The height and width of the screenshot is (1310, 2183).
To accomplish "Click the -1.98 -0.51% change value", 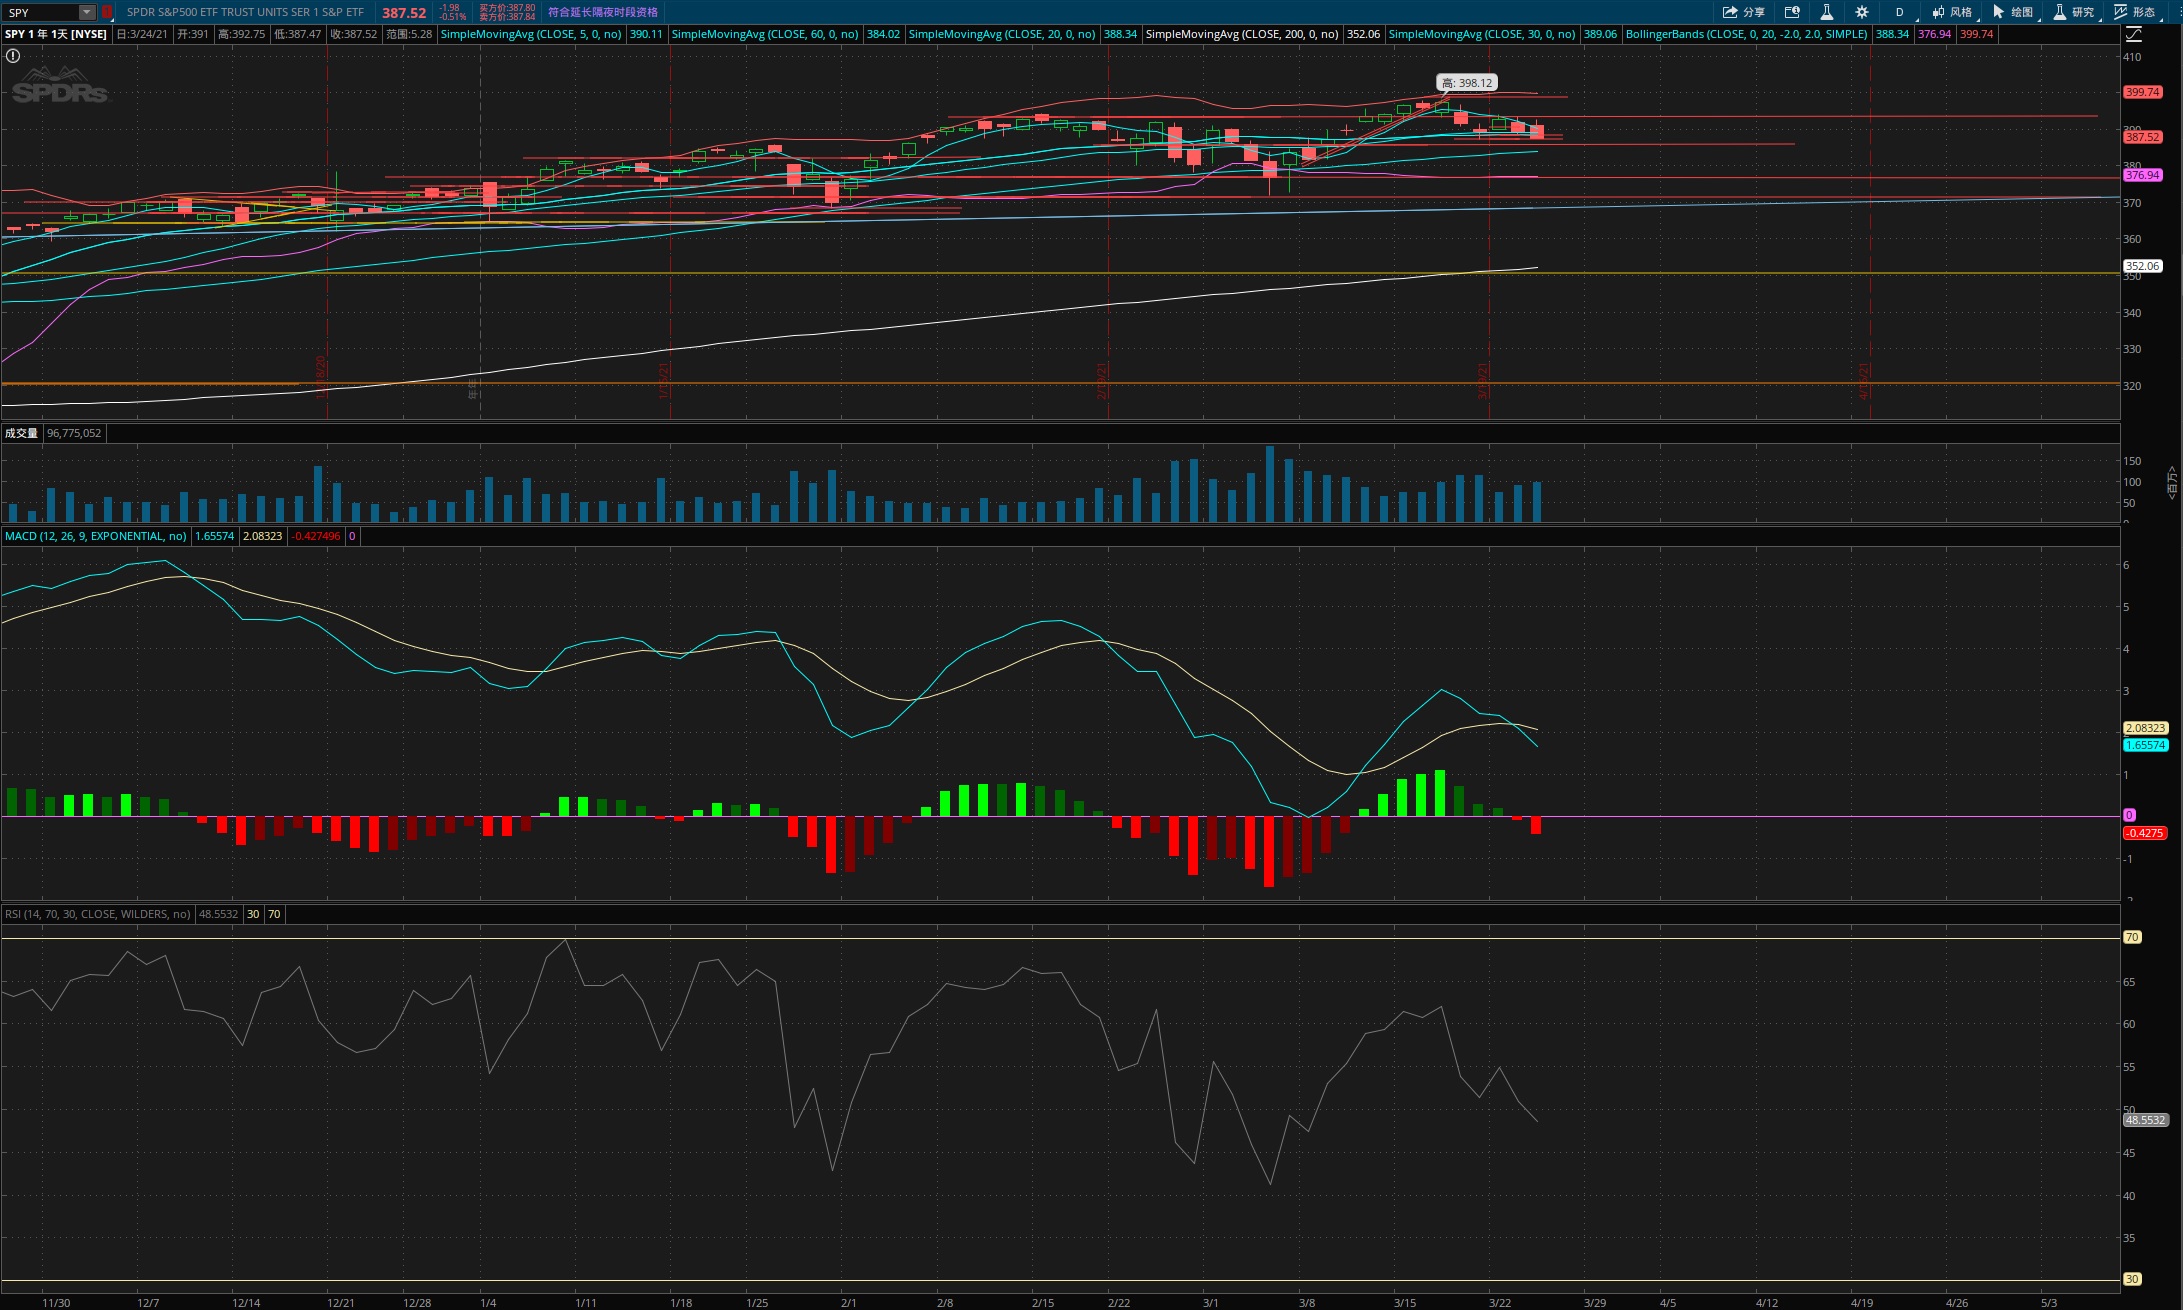I will coord(452,12).
